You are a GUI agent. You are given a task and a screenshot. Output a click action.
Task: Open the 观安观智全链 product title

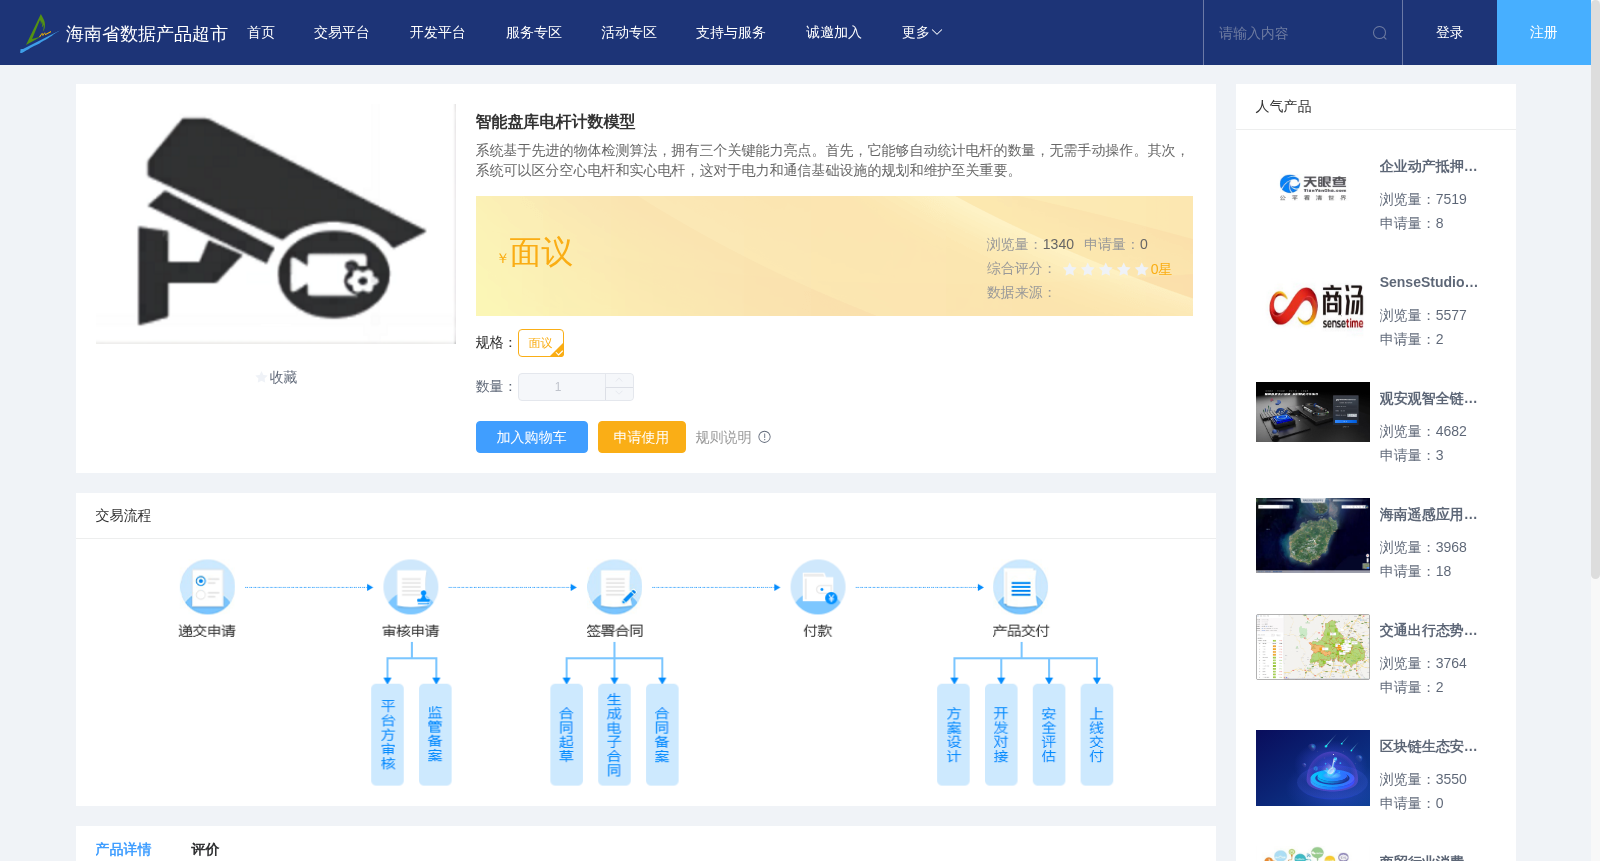[x=1428, y=399]
